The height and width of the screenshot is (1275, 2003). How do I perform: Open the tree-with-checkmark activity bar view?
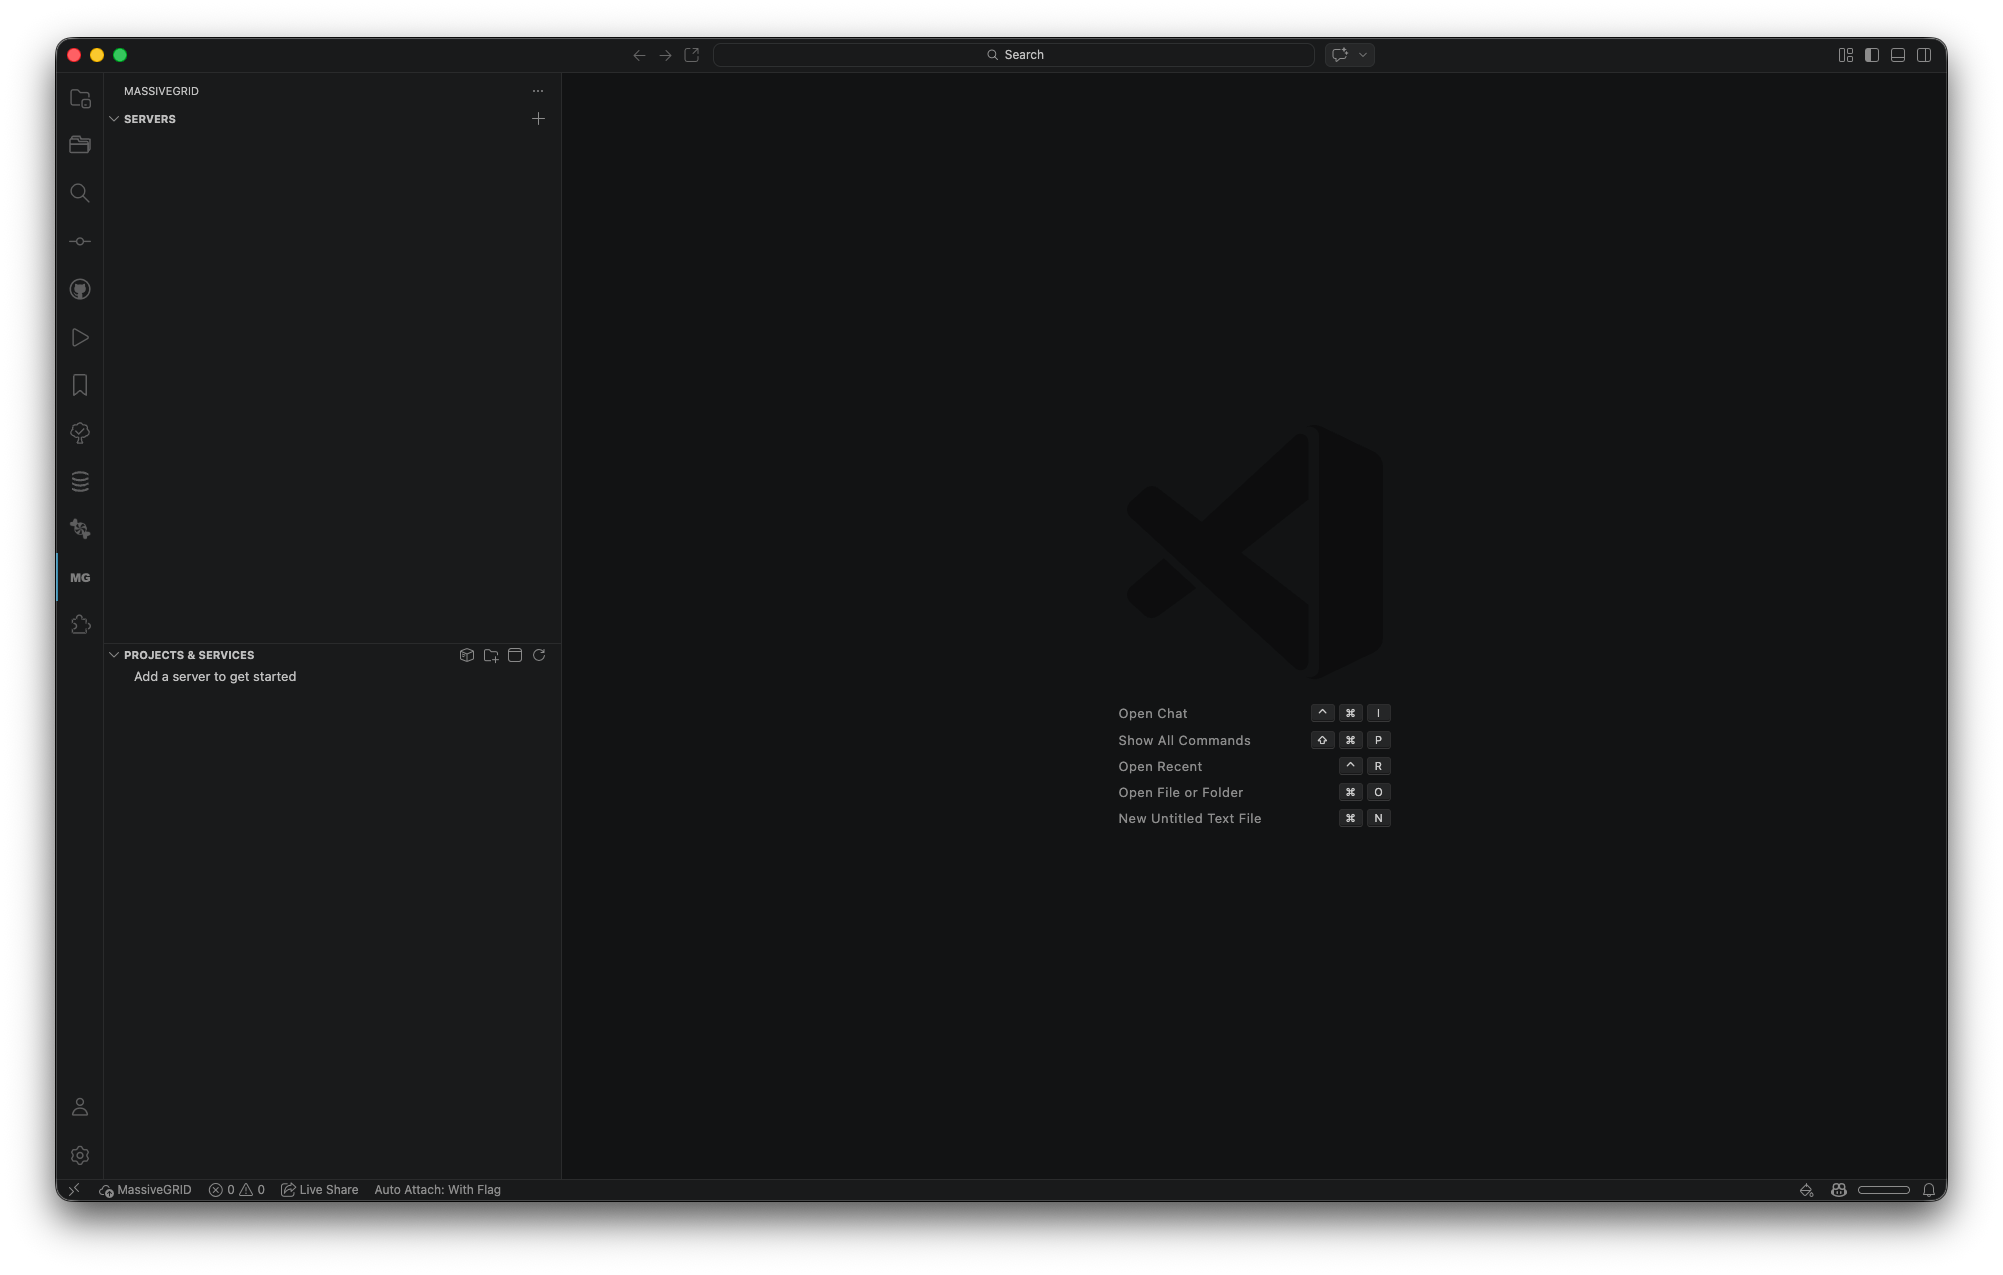[80, 433]
